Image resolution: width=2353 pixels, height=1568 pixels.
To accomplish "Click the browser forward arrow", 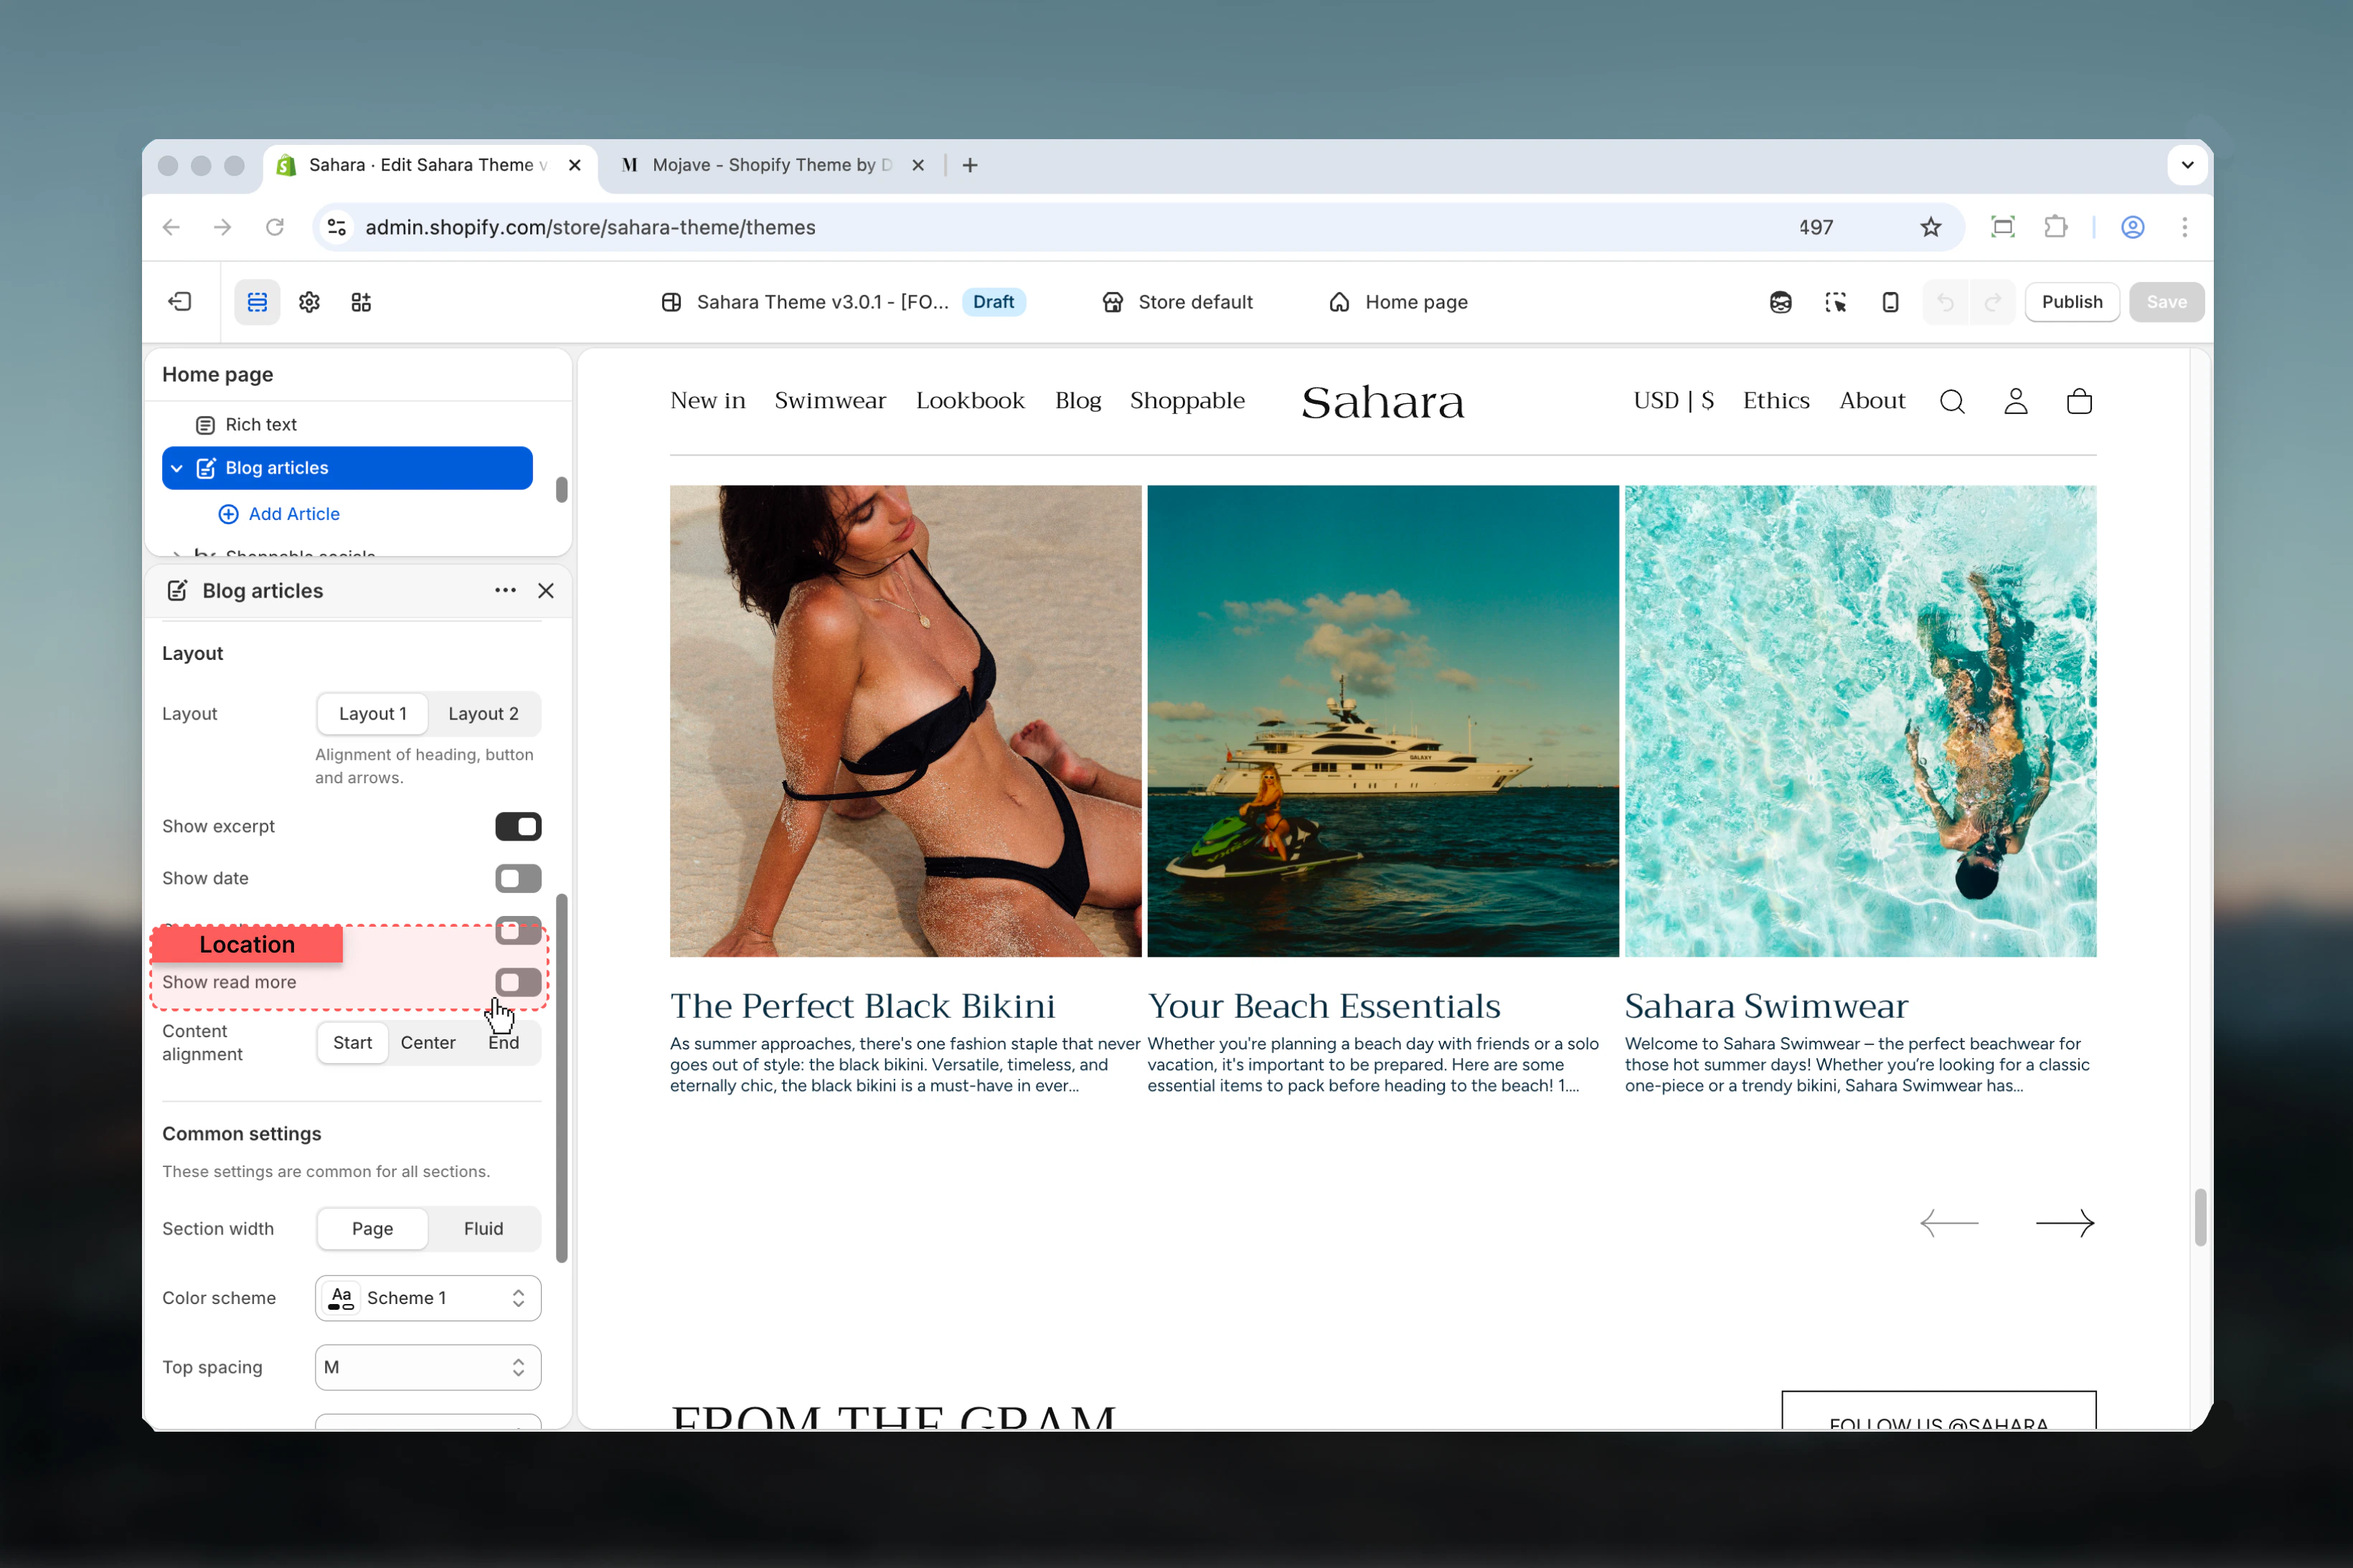I will click(x=222, y=227).
